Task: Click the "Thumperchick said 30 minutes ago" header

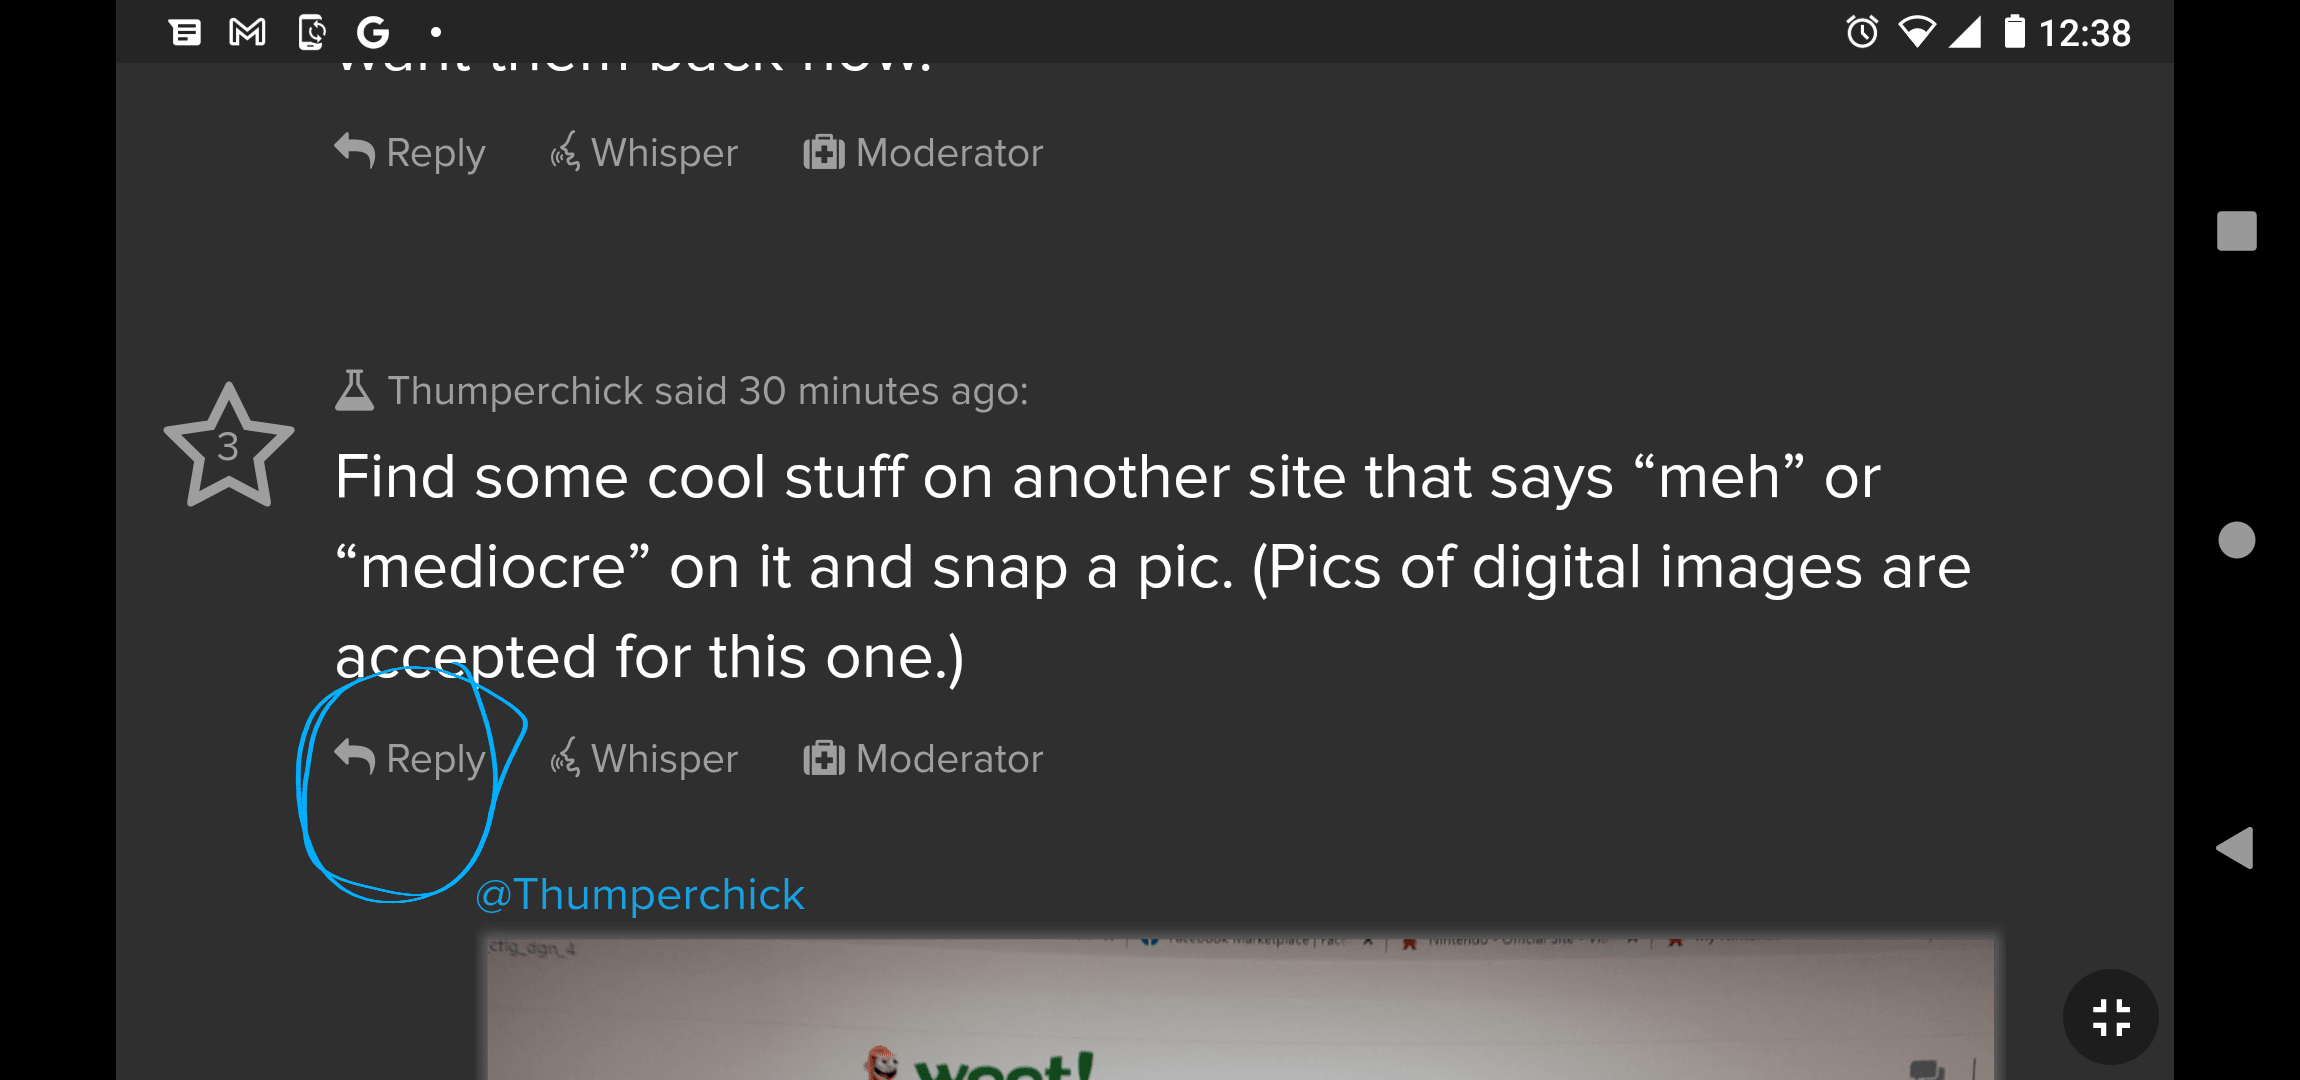Action: tap(707, 391)
